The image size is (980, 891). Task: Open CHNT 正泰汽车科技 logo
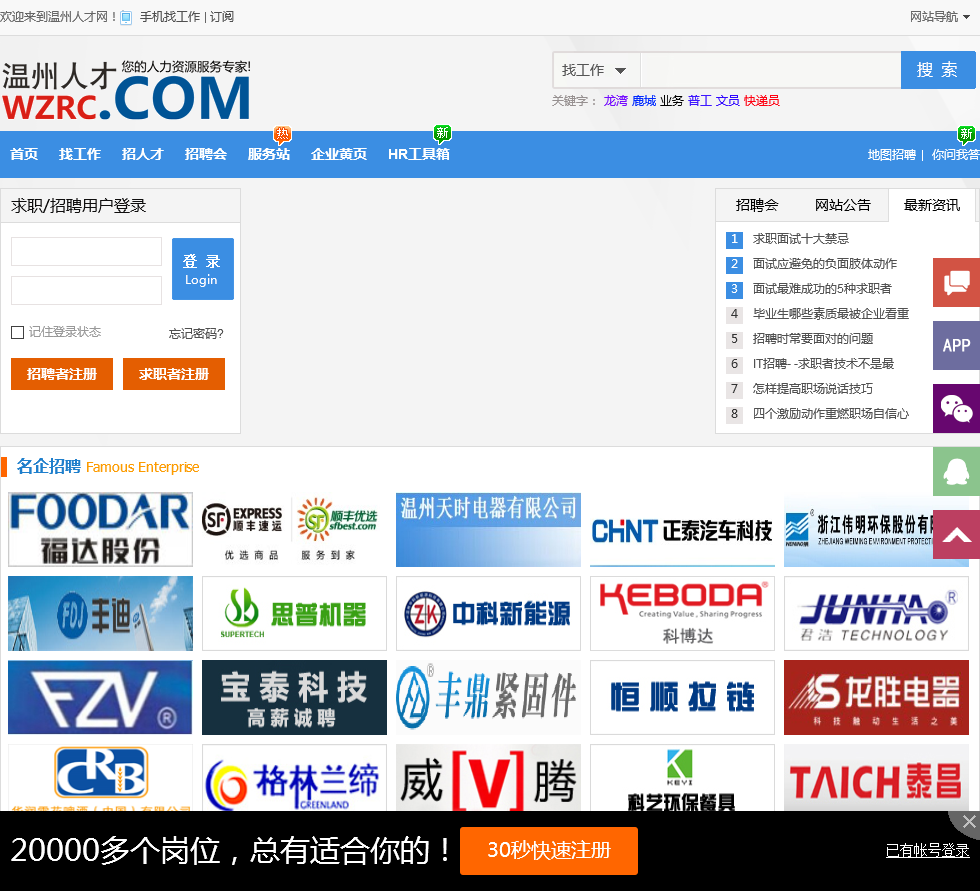click(682, 529)
